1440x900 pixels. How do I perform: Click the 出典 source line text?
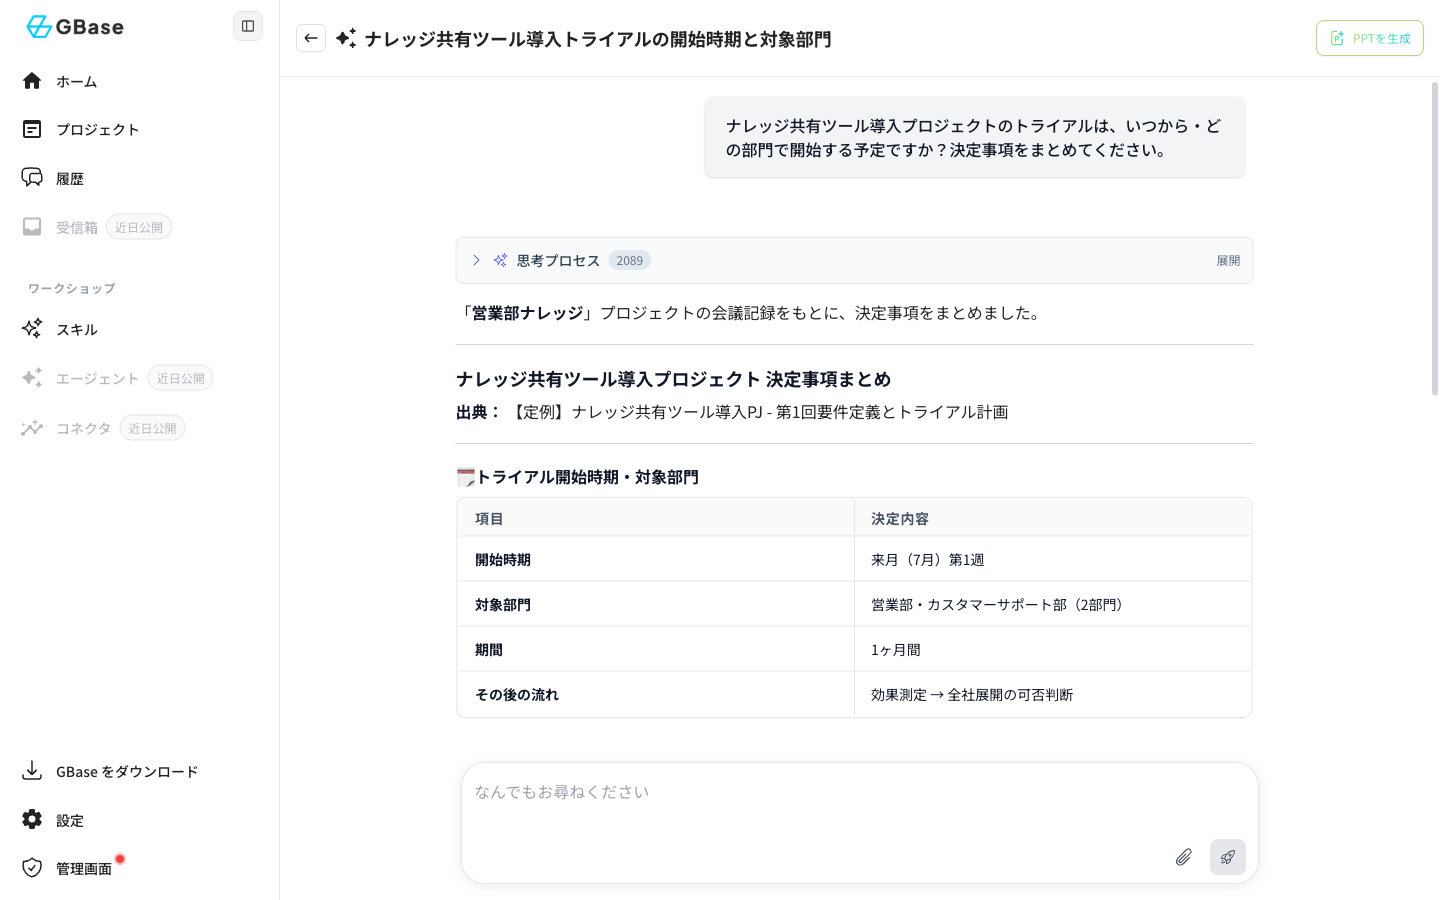[x=732, y=412]
